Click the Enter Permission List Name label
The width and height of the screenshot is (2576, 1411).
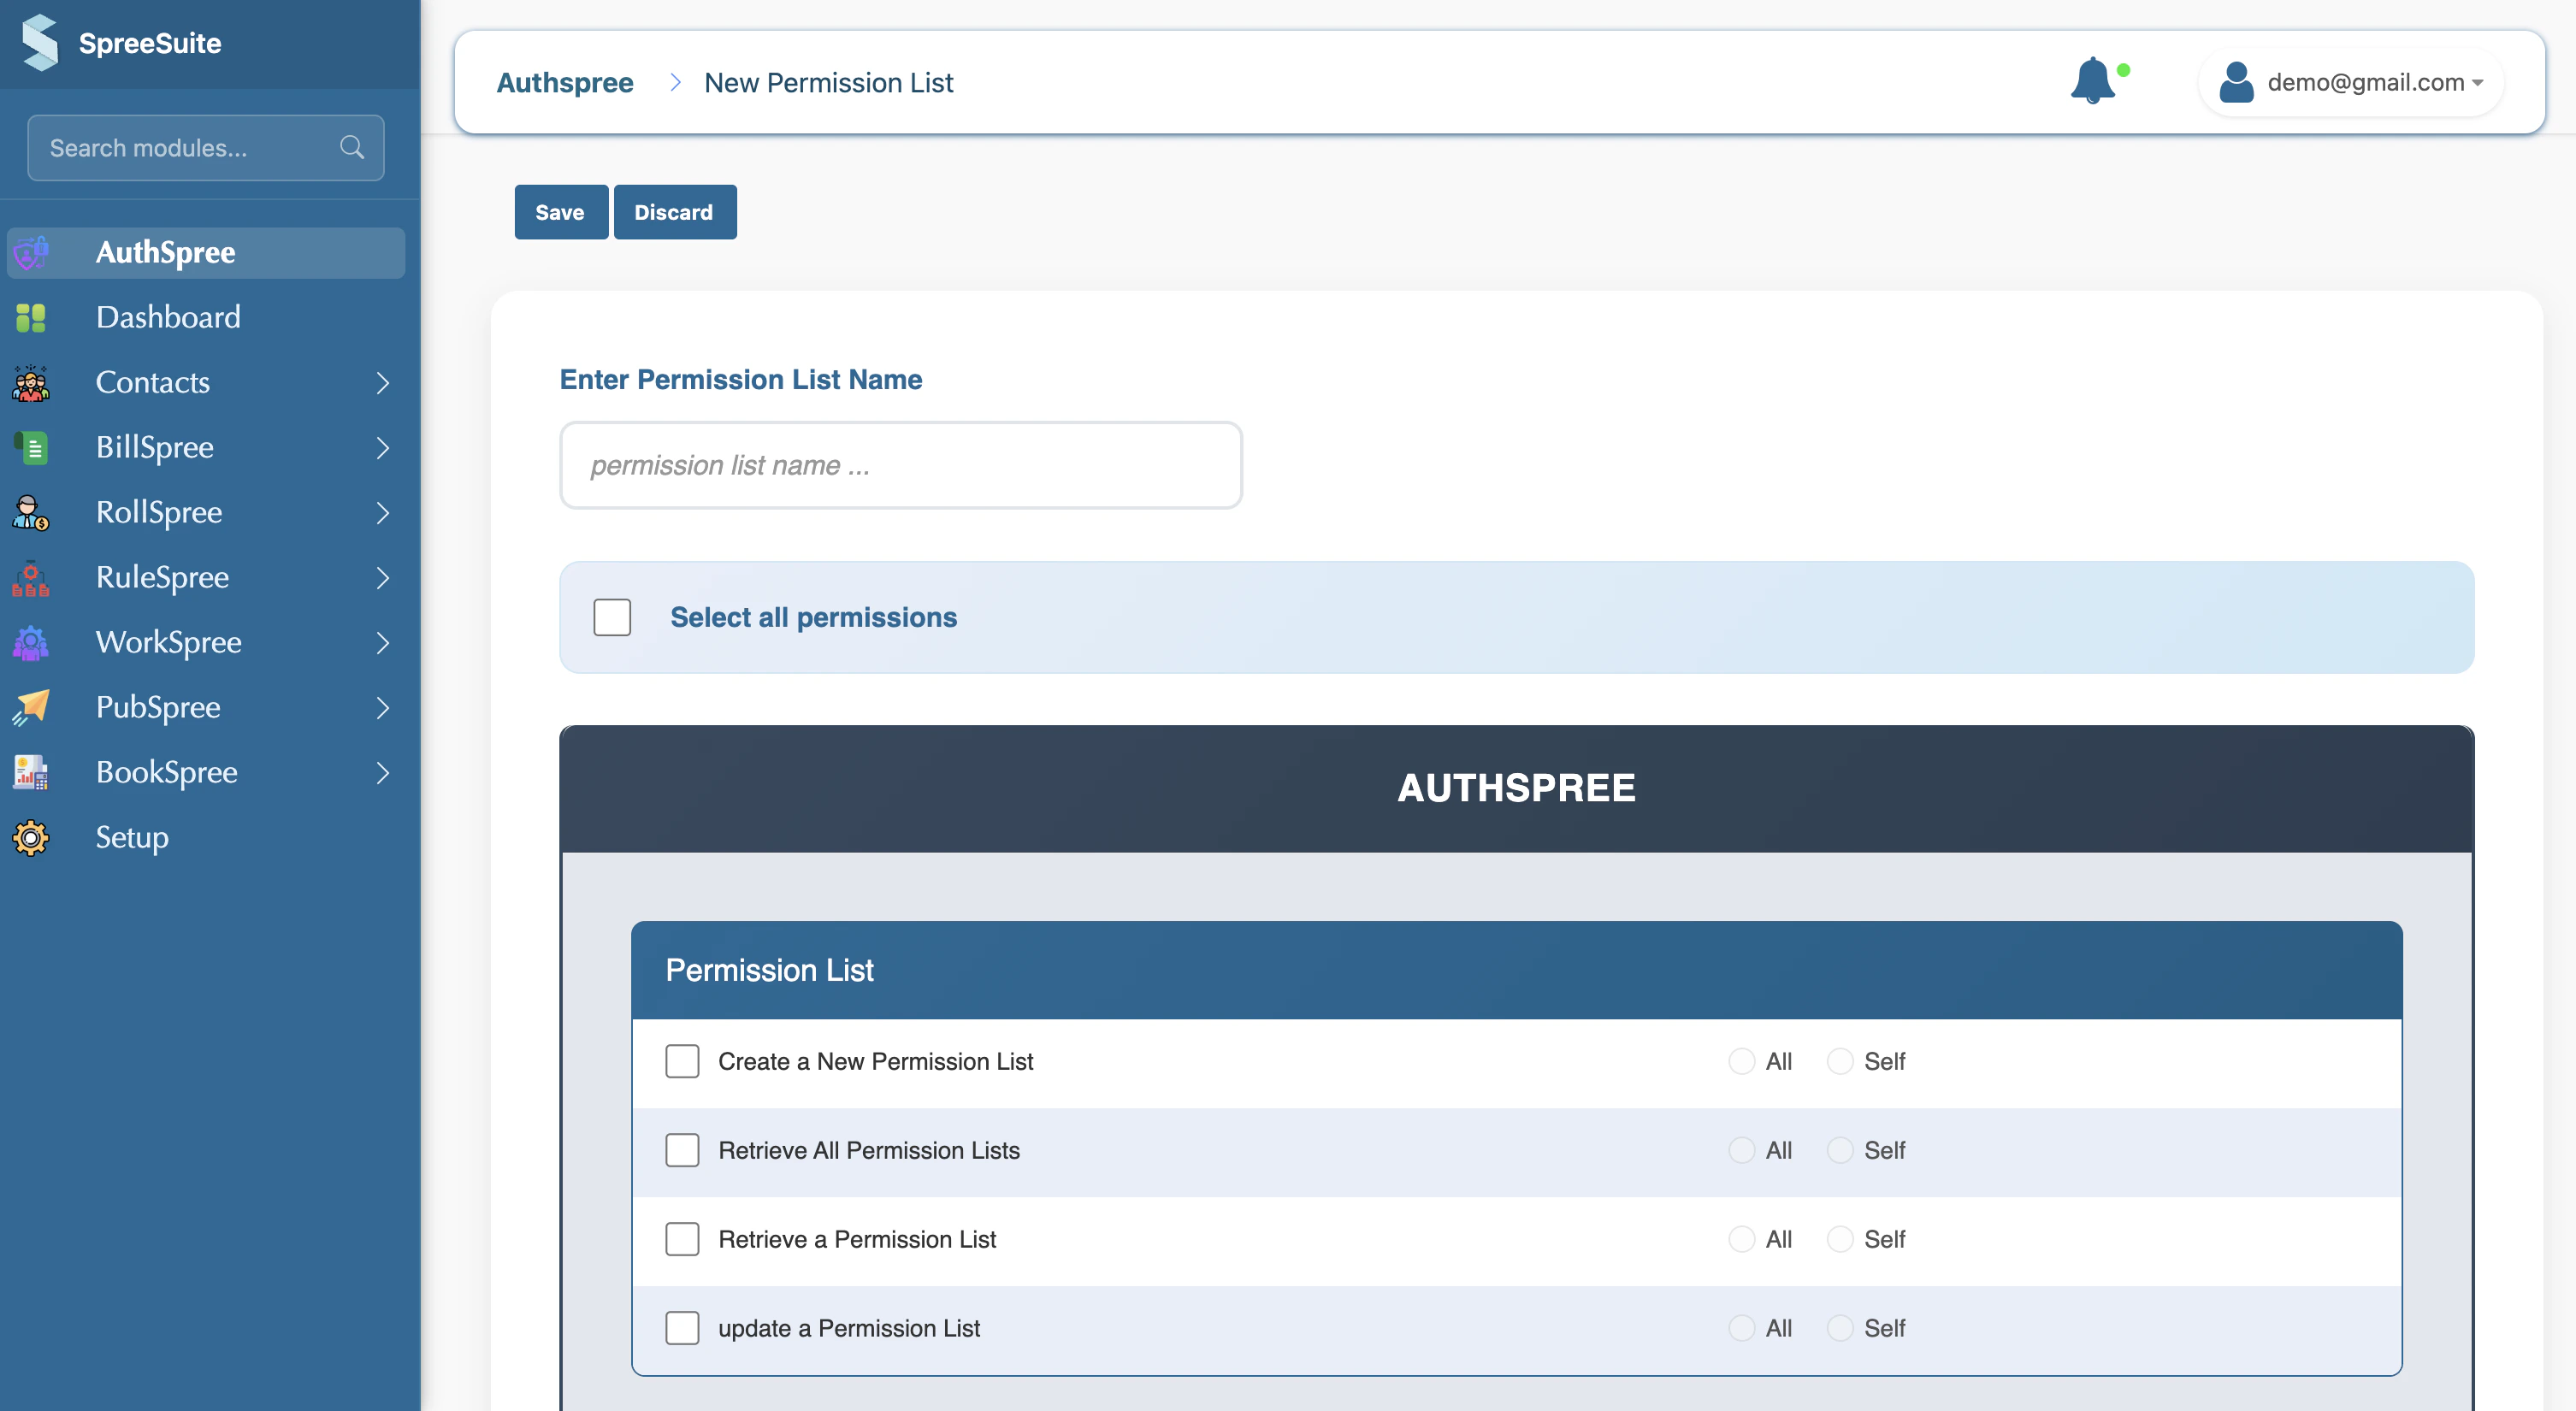(741, 379)
